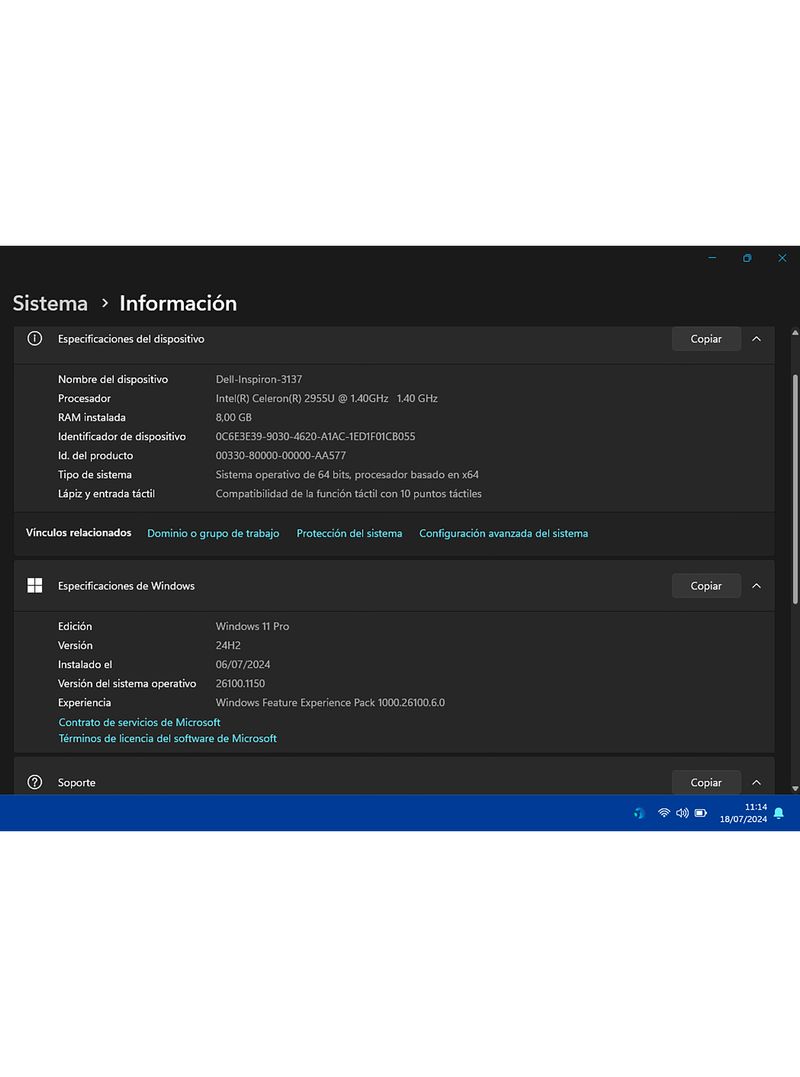Image resolution: width=800 pixels, height=1077 pixels.
Task: Collapse the Soporte section chevron
Action: pyautogui.click(x=756, y=782)
